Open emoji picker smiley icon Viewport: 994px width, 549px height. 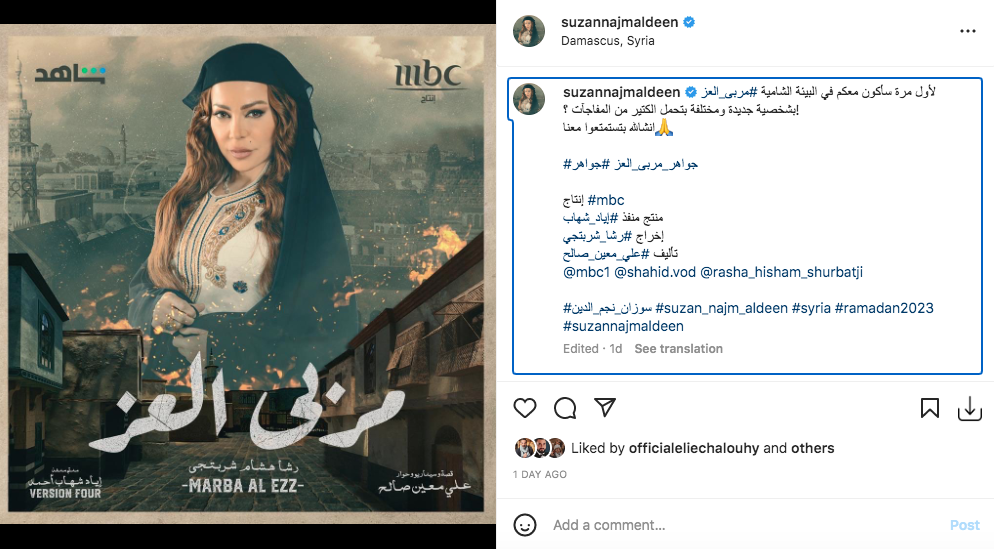[525, 525]
